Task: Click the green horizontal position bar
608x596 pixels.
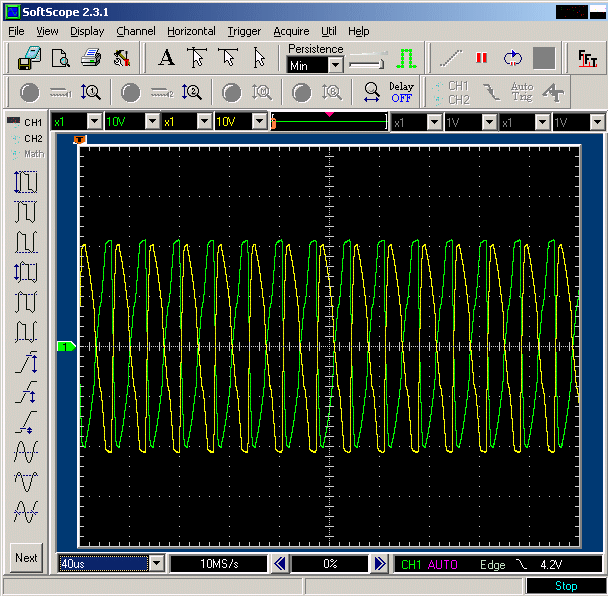Action: pyautogui.click(x=330, y=122)
